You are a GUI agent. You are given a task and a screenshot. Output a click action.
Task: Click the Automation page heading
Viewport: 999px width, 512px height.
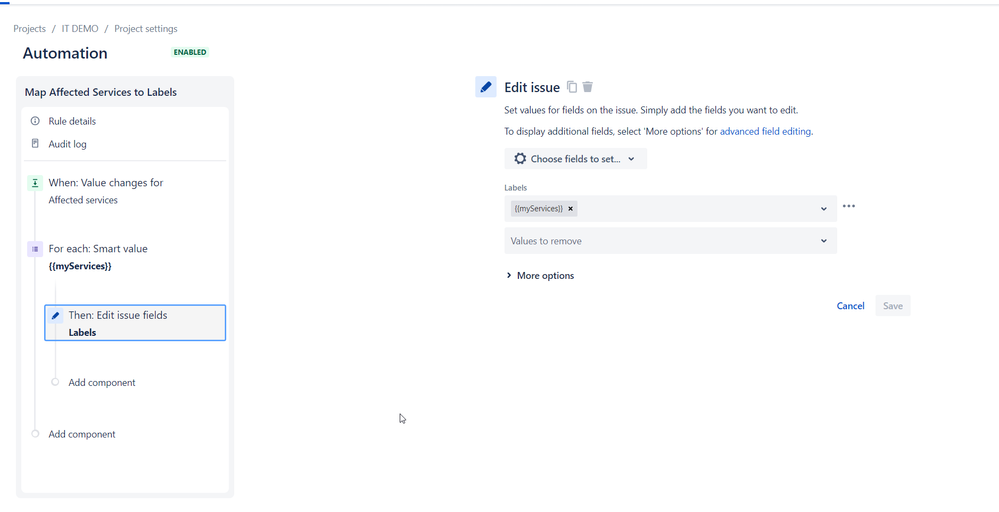click(x=65, y=53)
